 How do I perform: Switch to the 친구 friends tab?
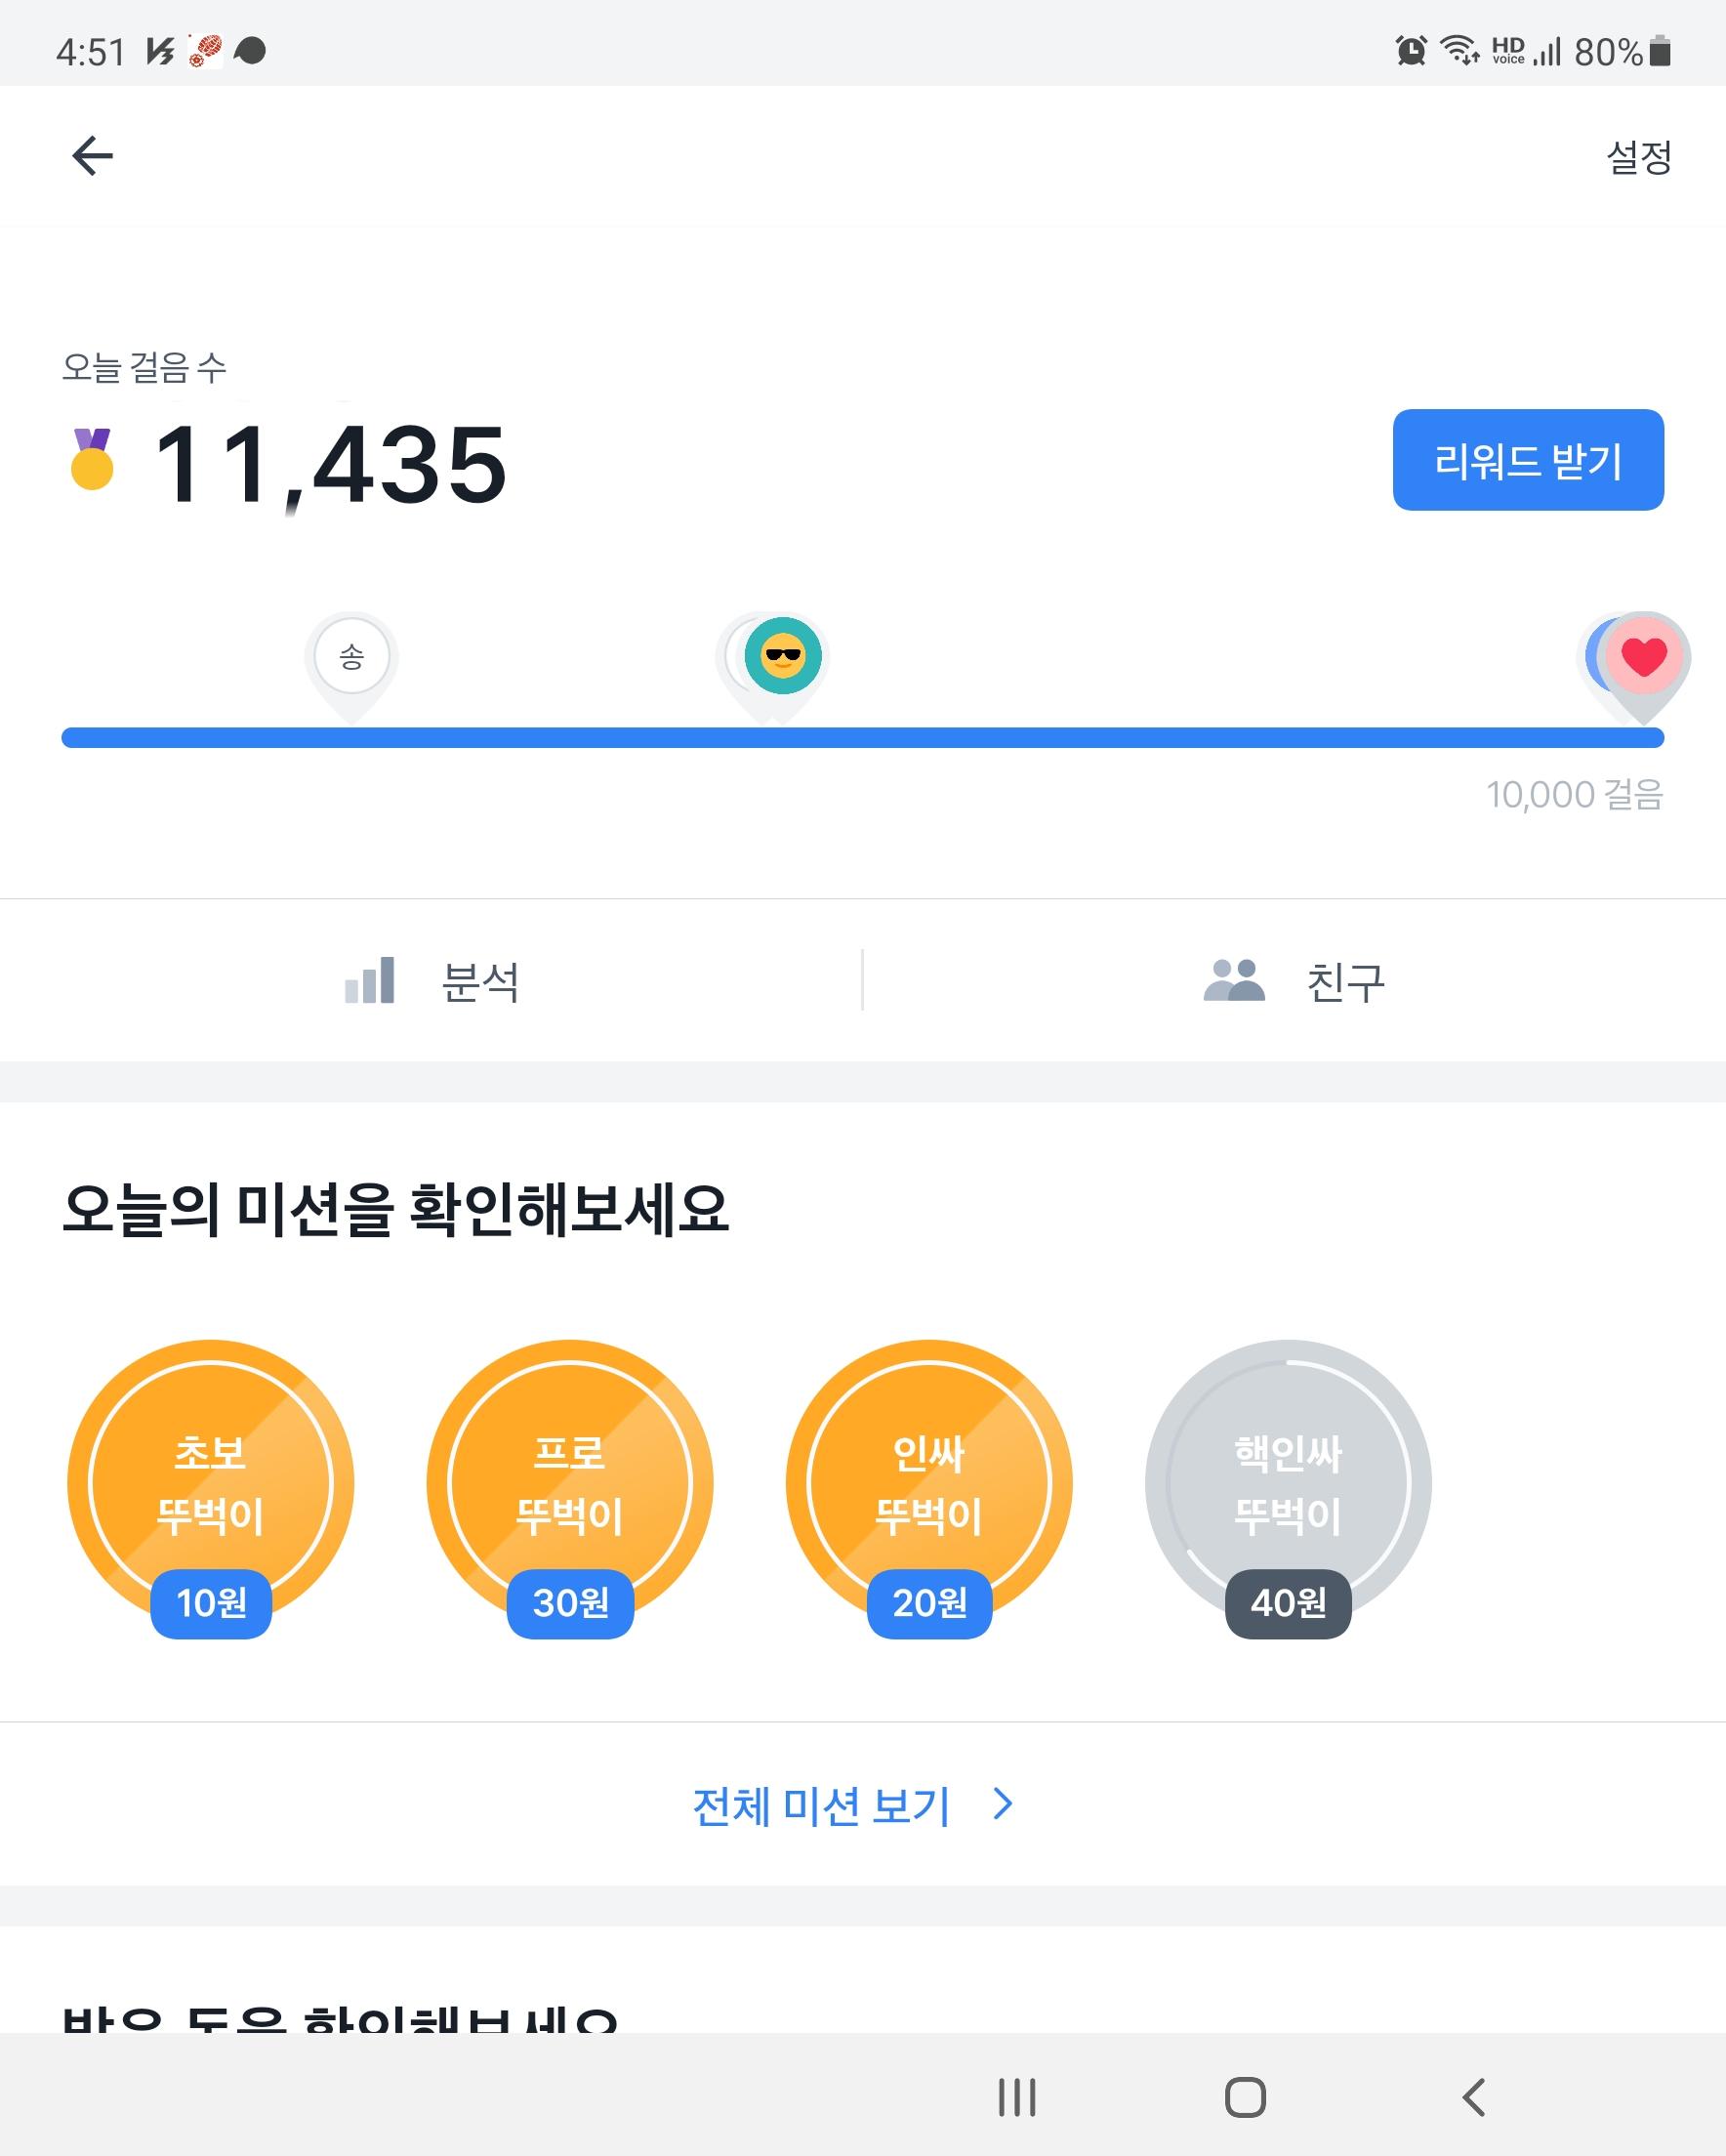[x=1345, y=982]
